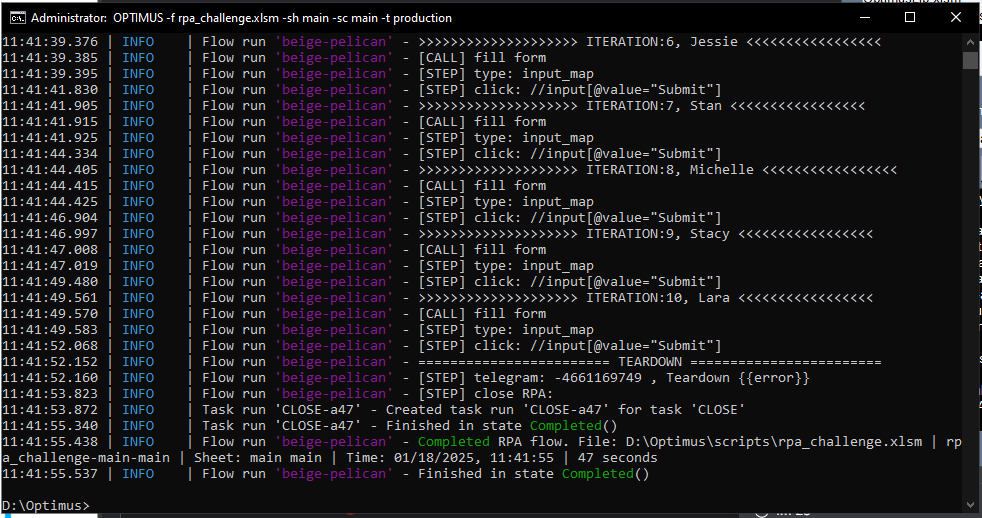Click the scrollbar up arrow
The image size is (982, 518).
(970, 42)
